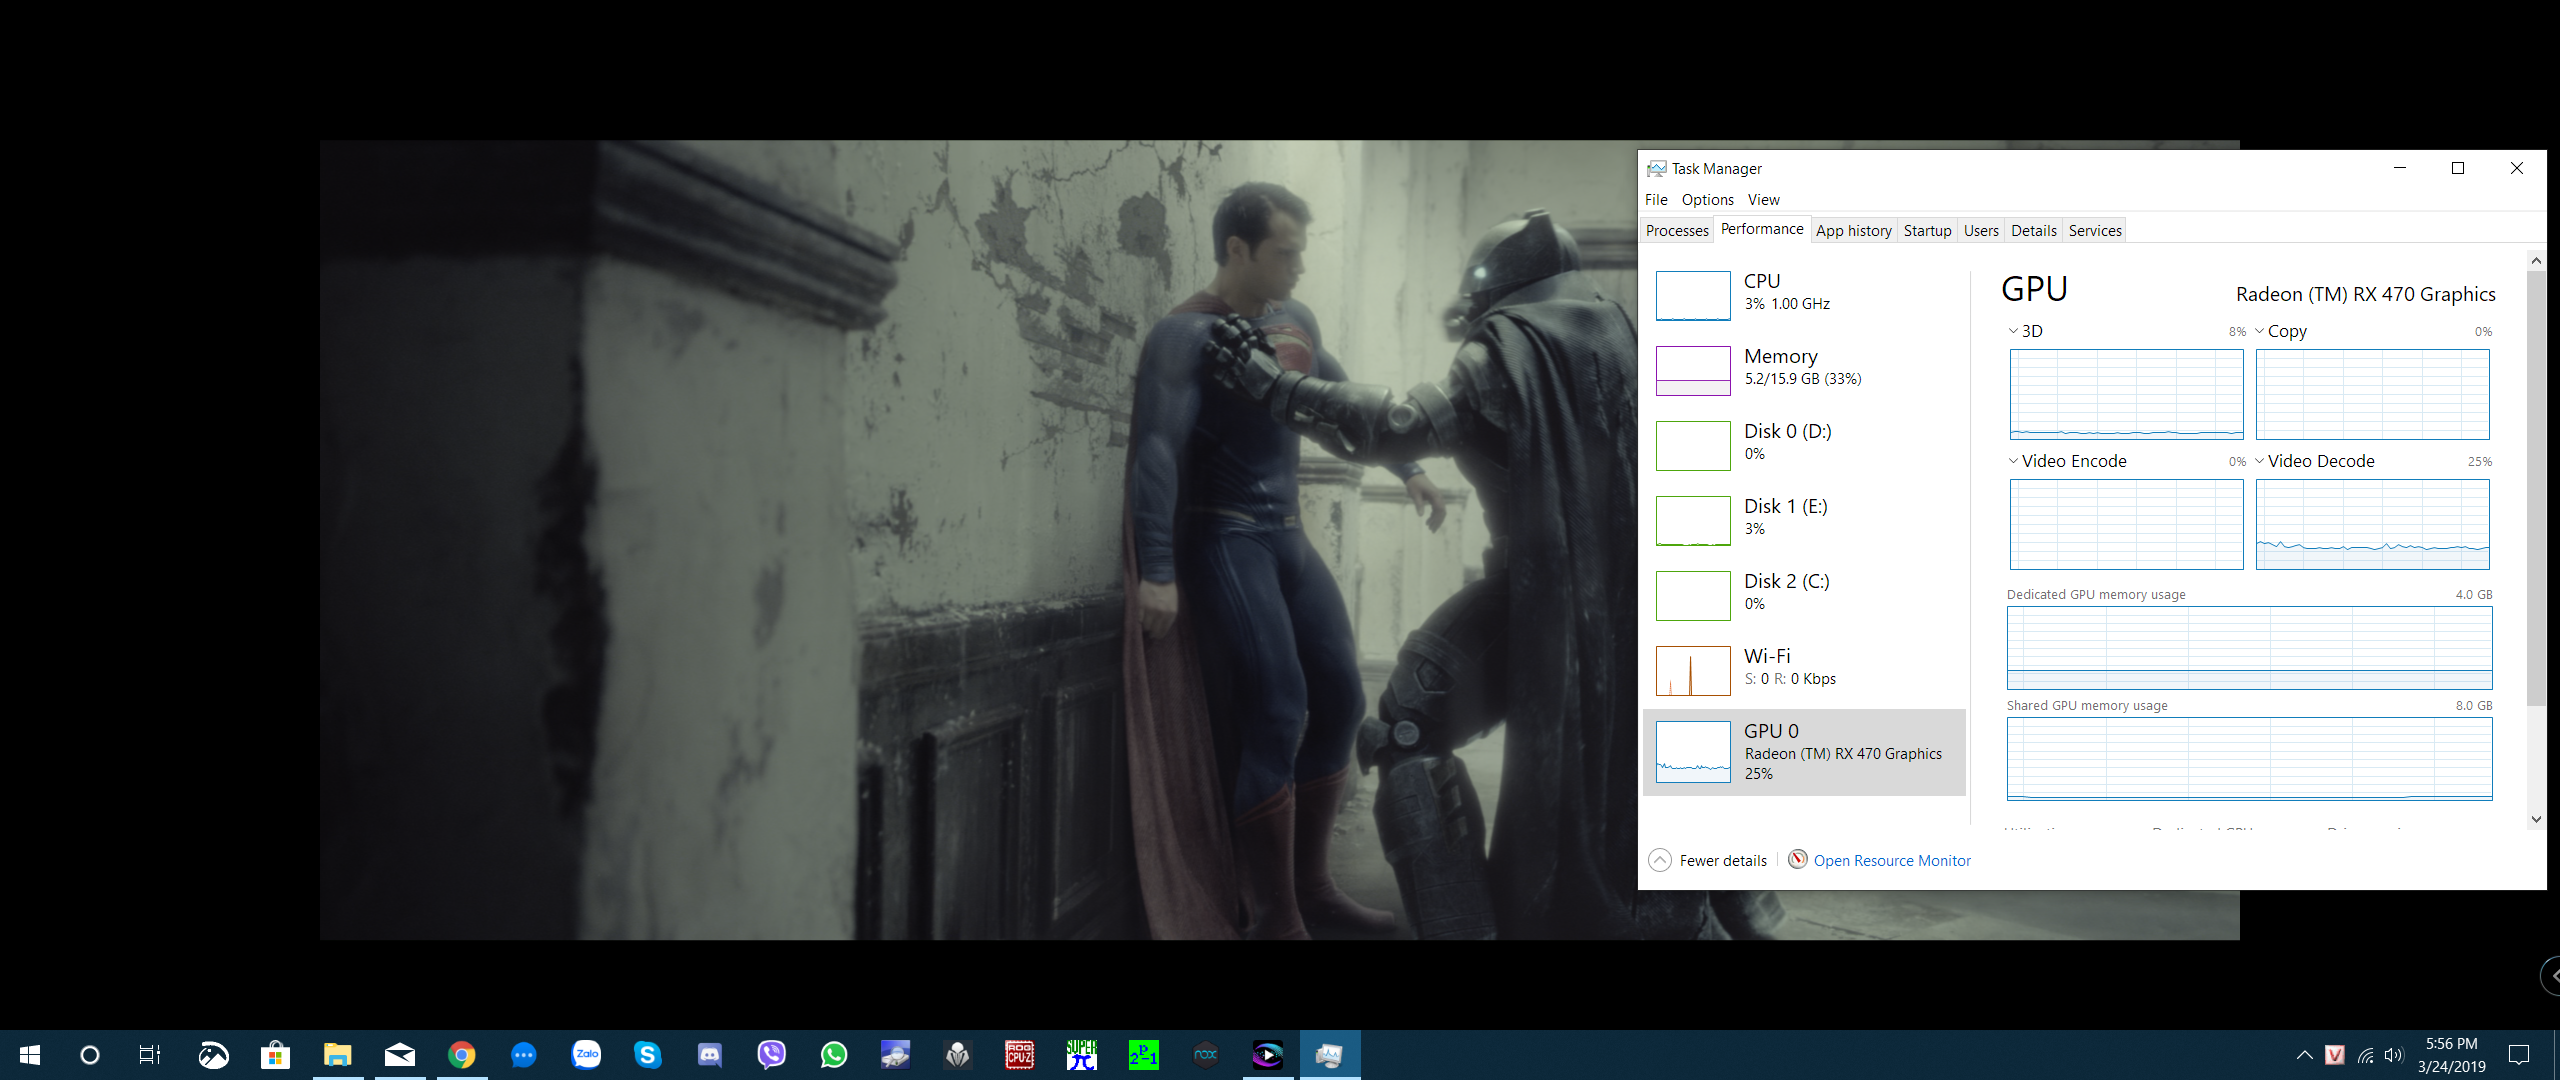This screenshot has width=2560, height=1080.
Task: Open Microsoft Store from taskbar
Action: (x=275, y=1055)
